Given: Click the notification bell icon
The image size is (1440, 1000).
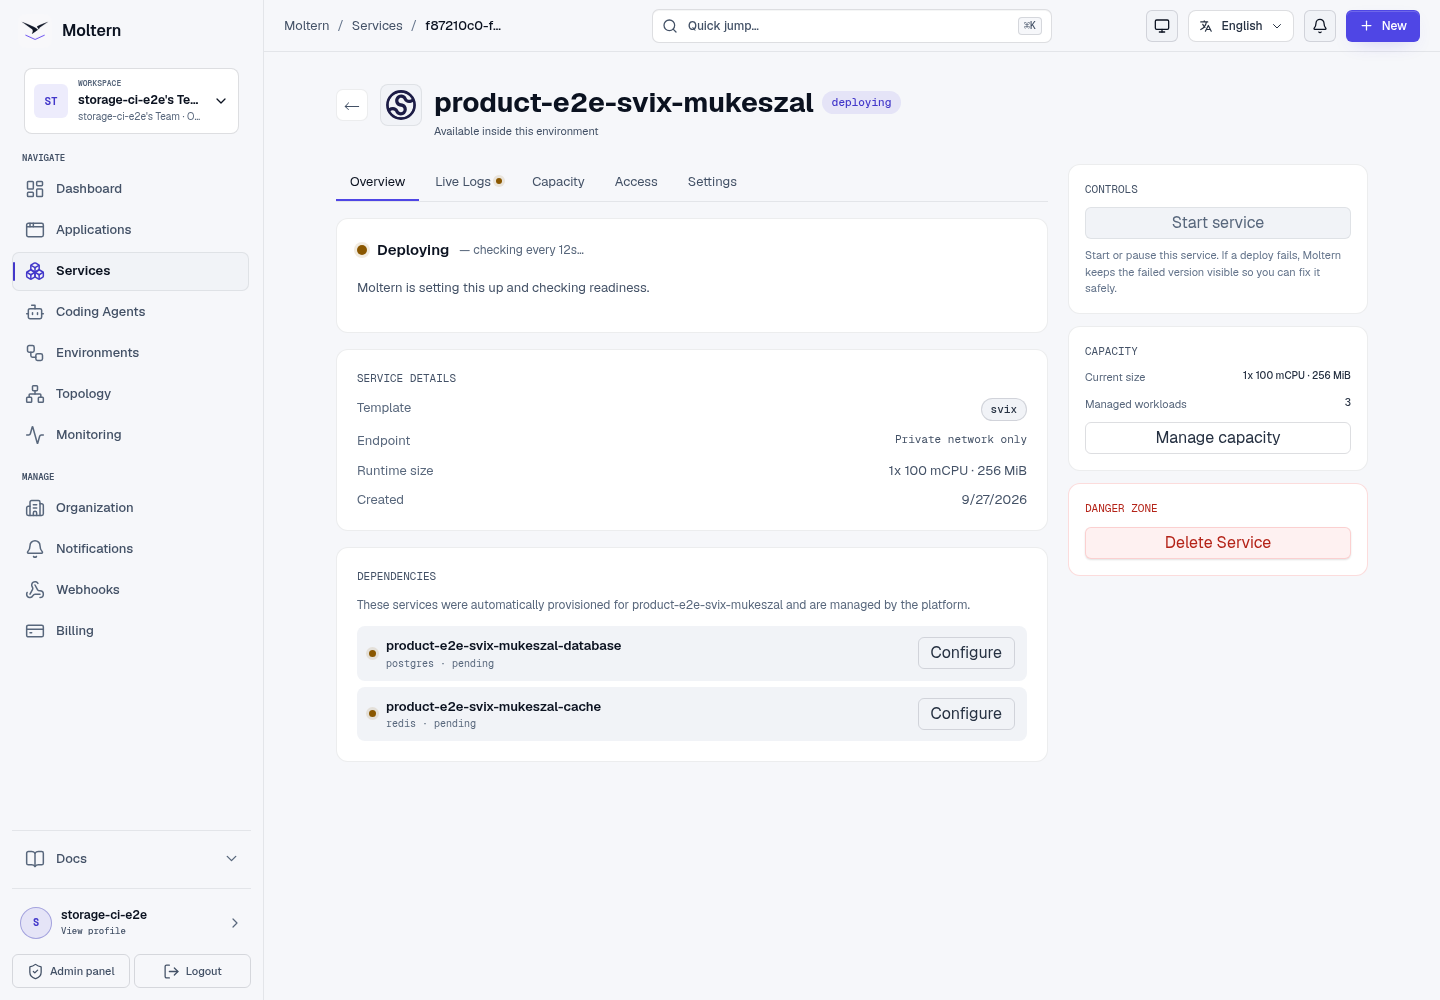Looking at the screenshot, I should (1320, 26).
